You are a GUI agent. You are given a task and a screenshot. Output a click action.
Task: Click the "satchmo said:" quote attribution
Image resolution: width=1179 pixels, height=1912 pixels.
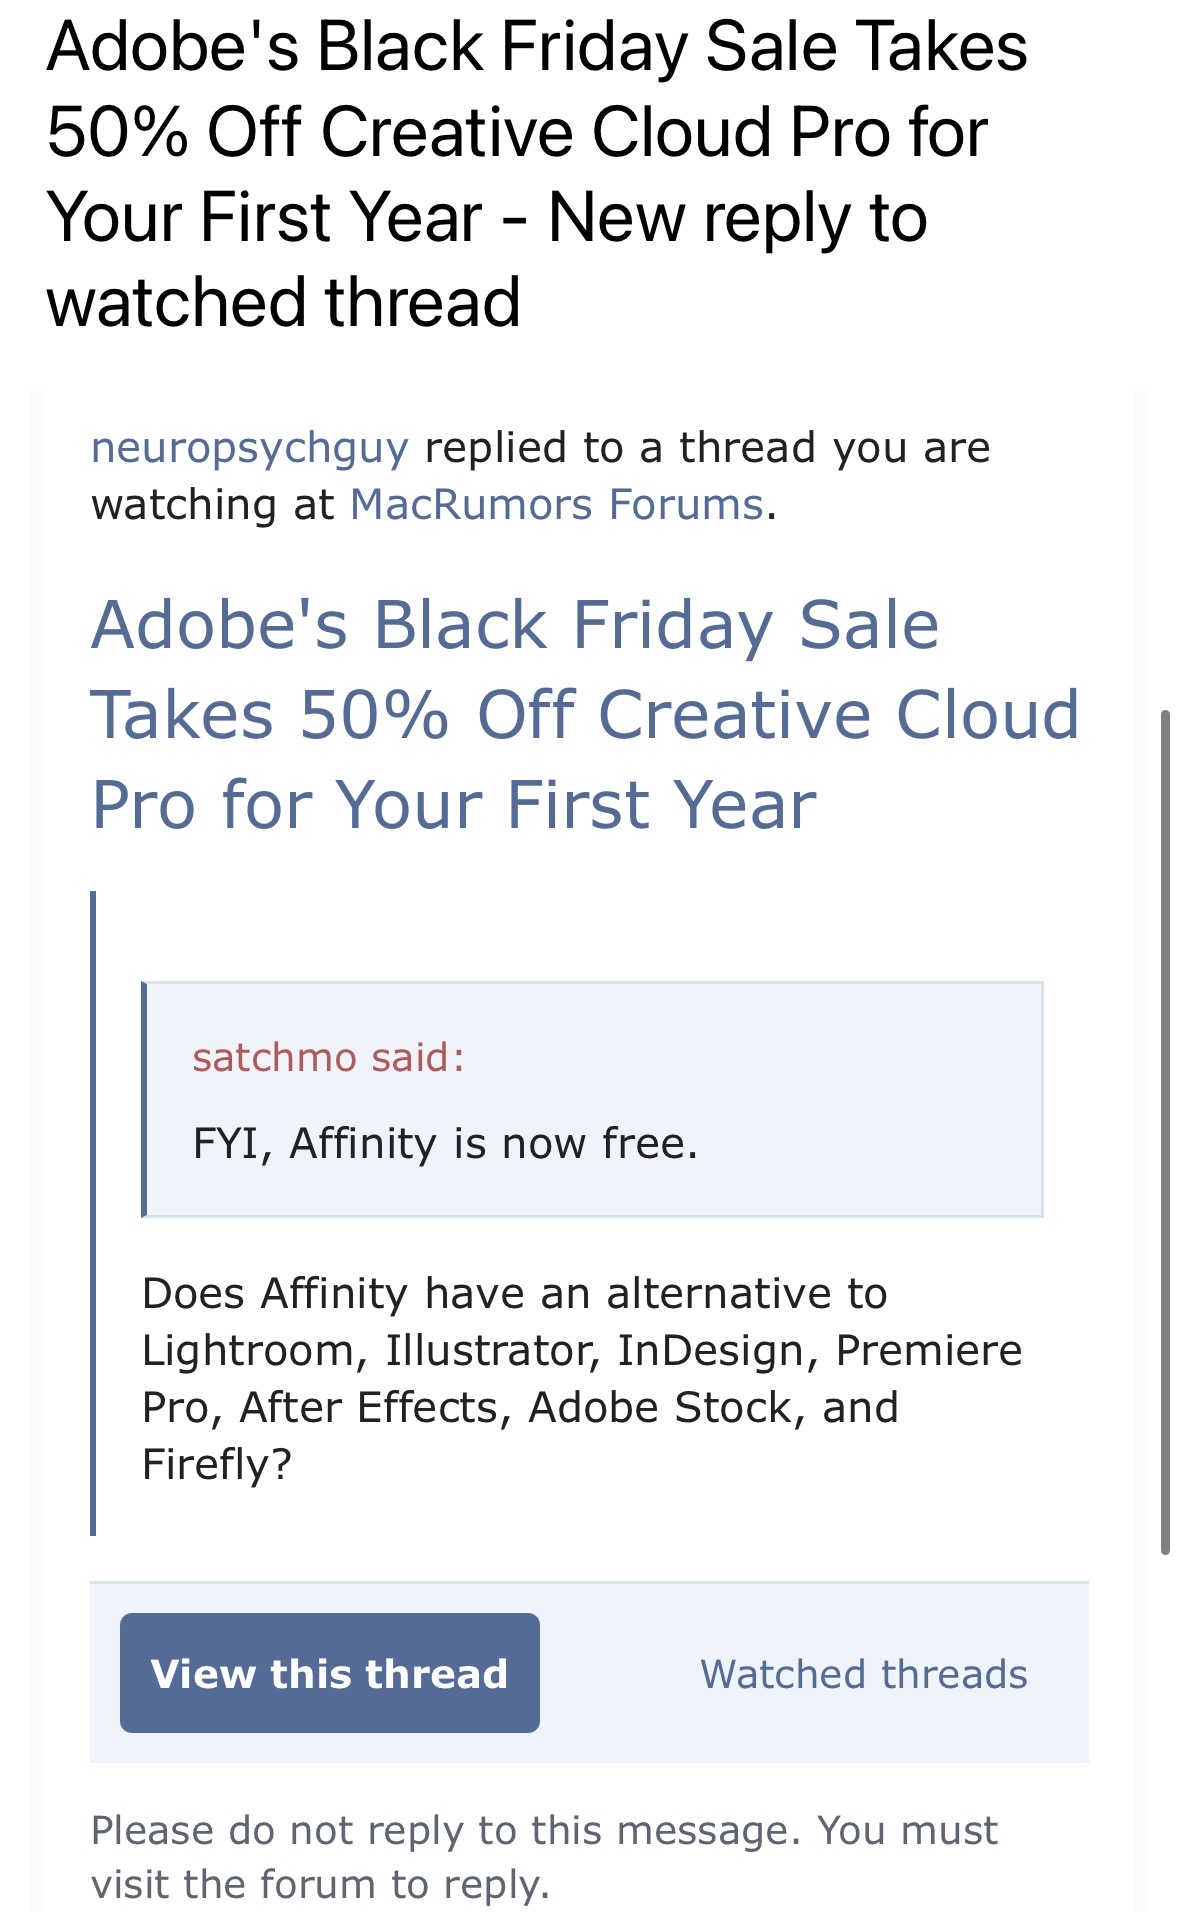[x=329, y=1057]
